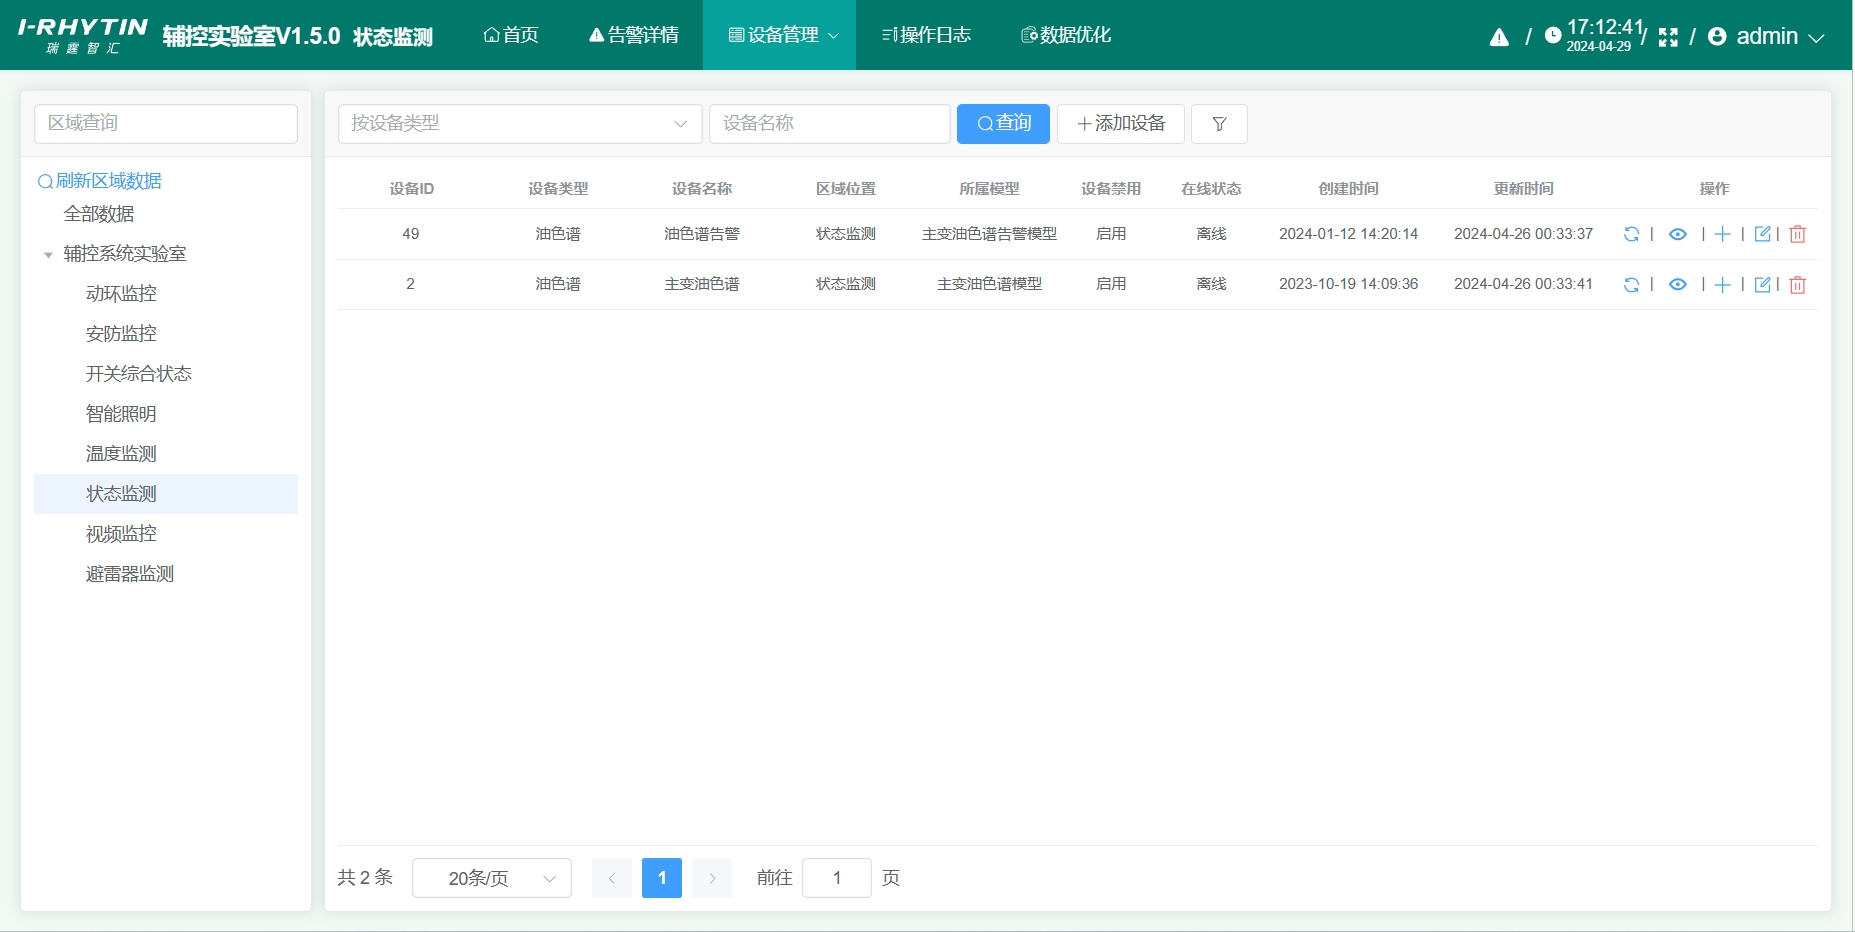Image resolution: width=1855 pixels, height=932 pixels.
Task: View details of 主变油色谱 via eye icon
Action: pos(1678,284)
